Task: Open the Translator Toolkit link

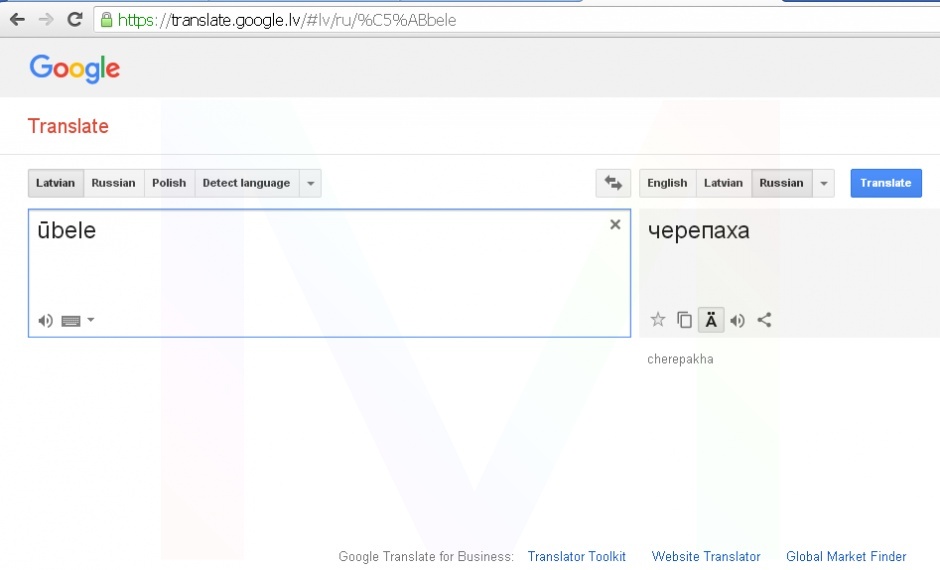Action: pos(577,557)
